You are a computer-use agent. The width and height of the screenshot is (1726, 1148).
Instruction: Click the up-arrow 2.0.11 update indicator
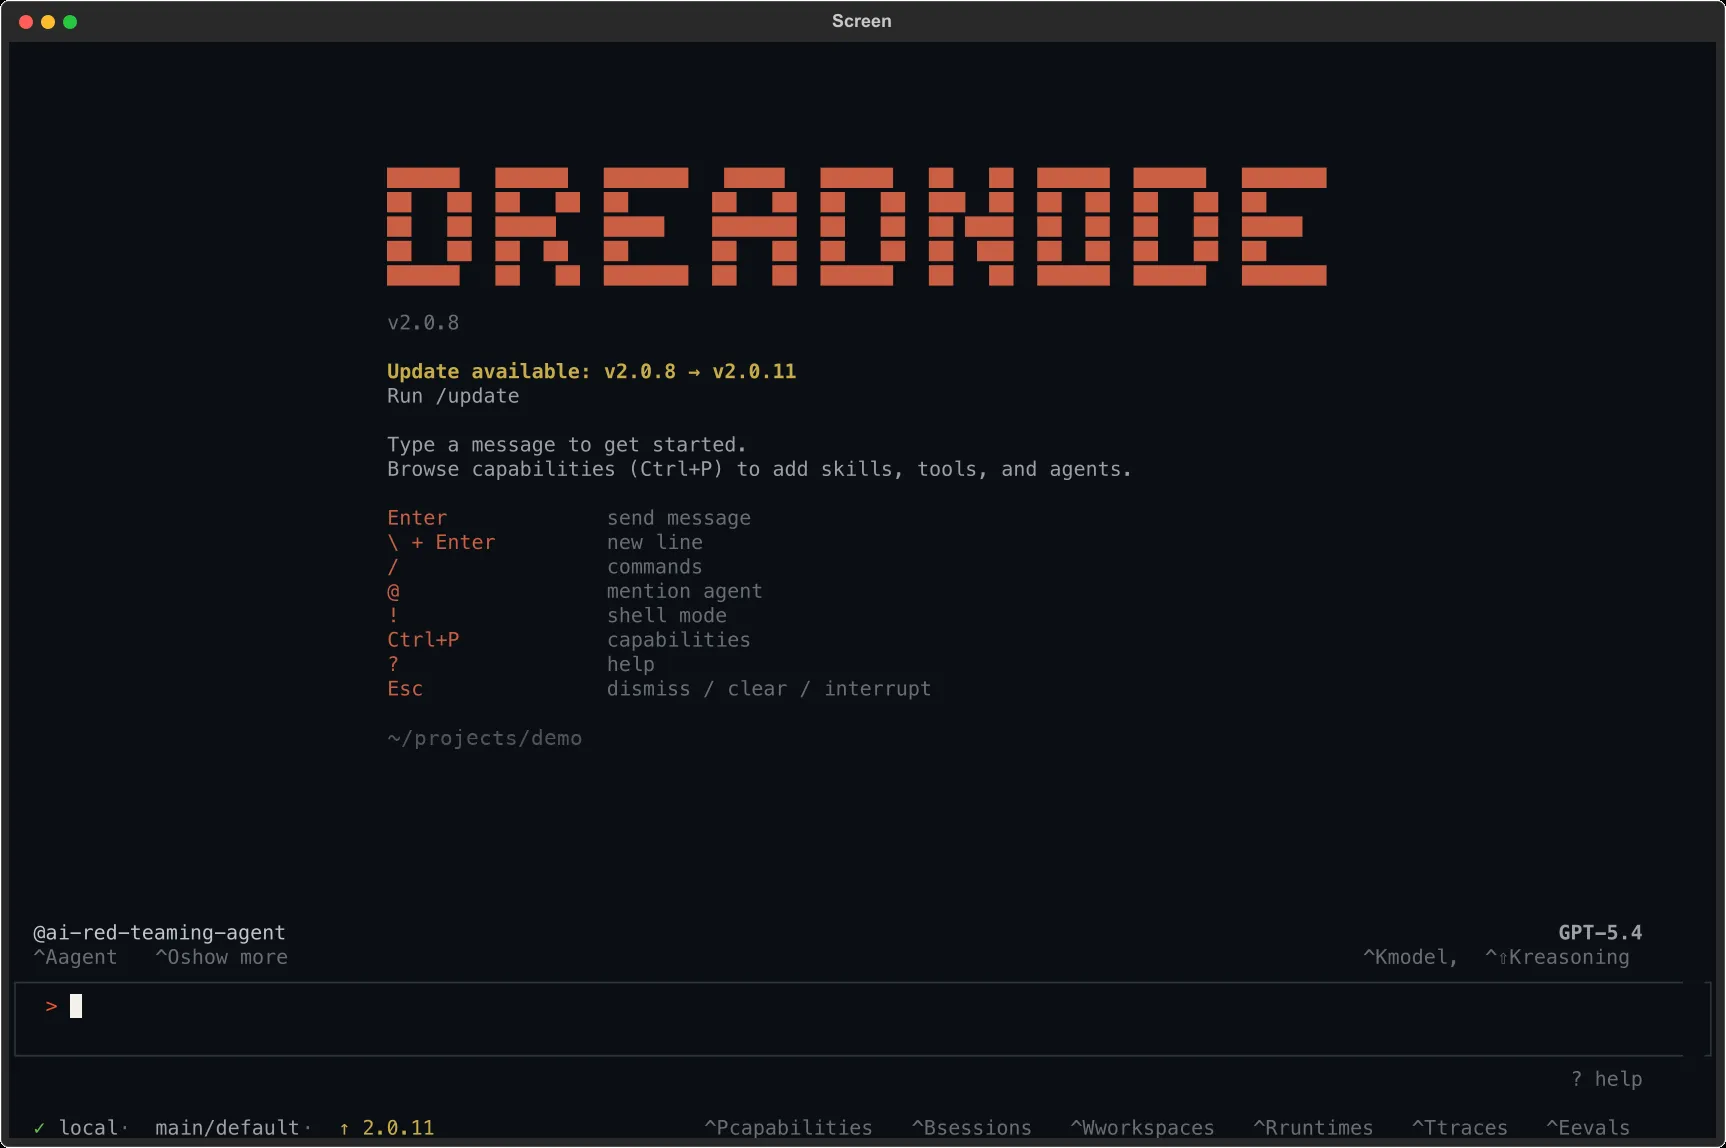386,1128
